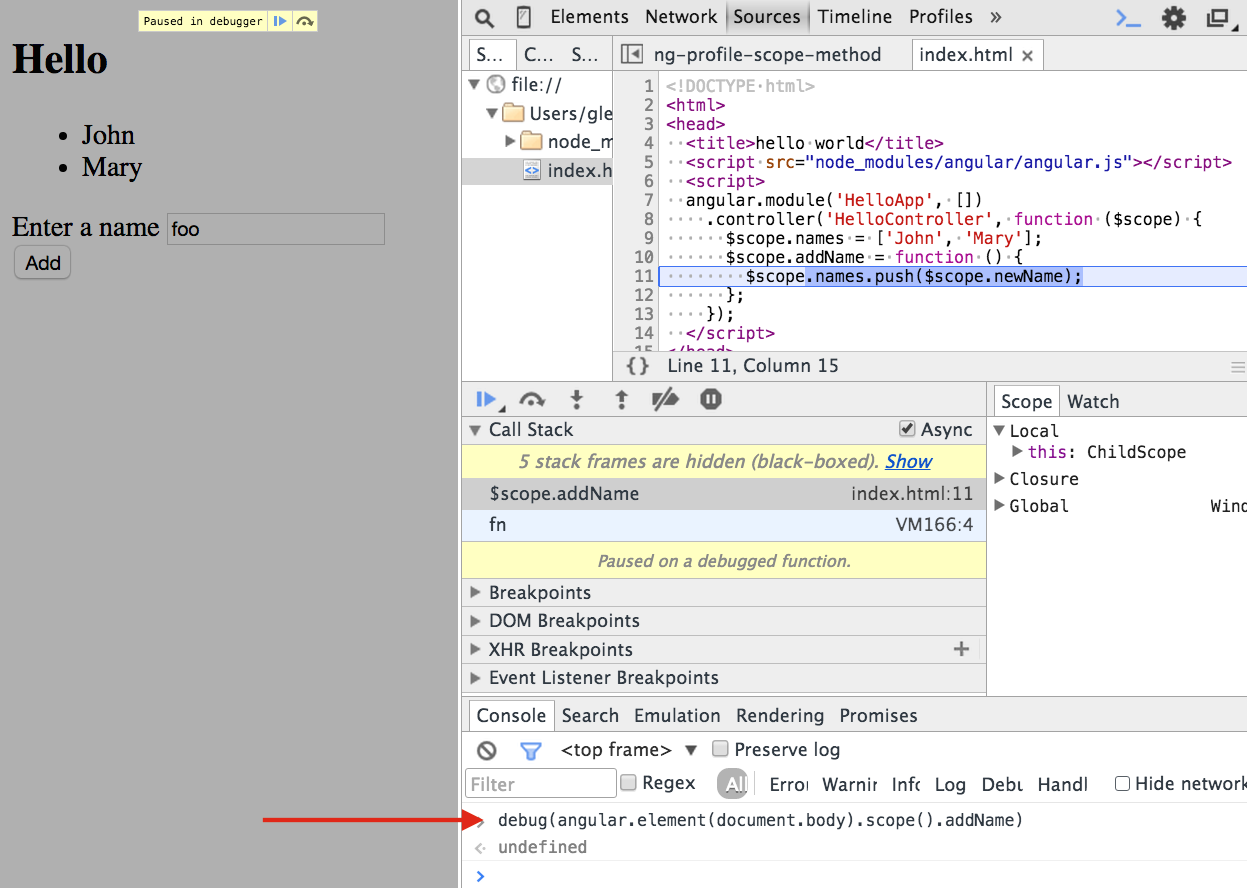
Task: Switch to the Network panel
Action: [x=681, y=17]
